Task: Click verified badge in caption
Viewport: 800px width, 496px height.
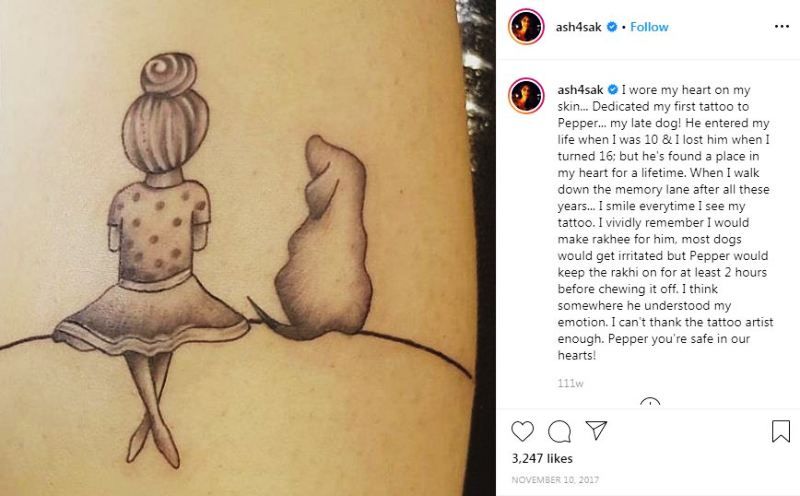Action: pyautogui.click(x=613, y=90)
